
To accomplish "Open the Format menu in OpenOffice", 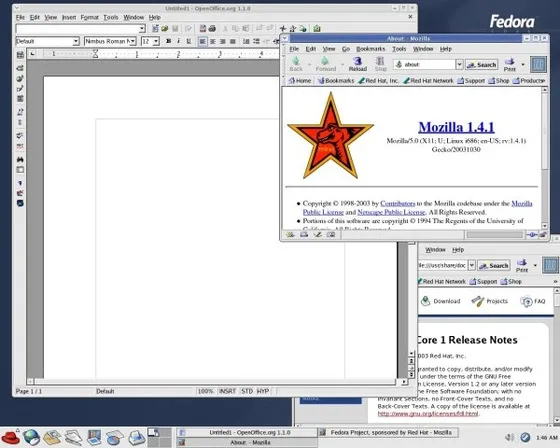I will (x=89, y=17).
